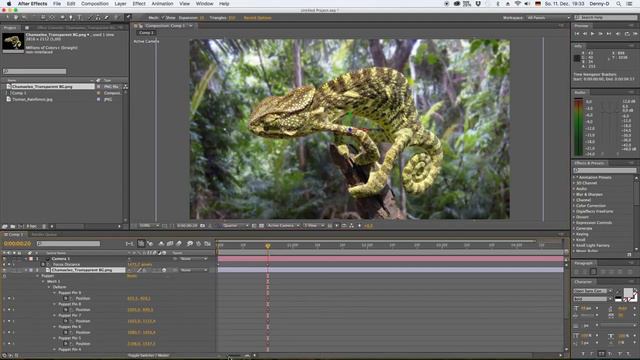Switch to the Render Queue tab
640x360 pixels.
(44, 235)
